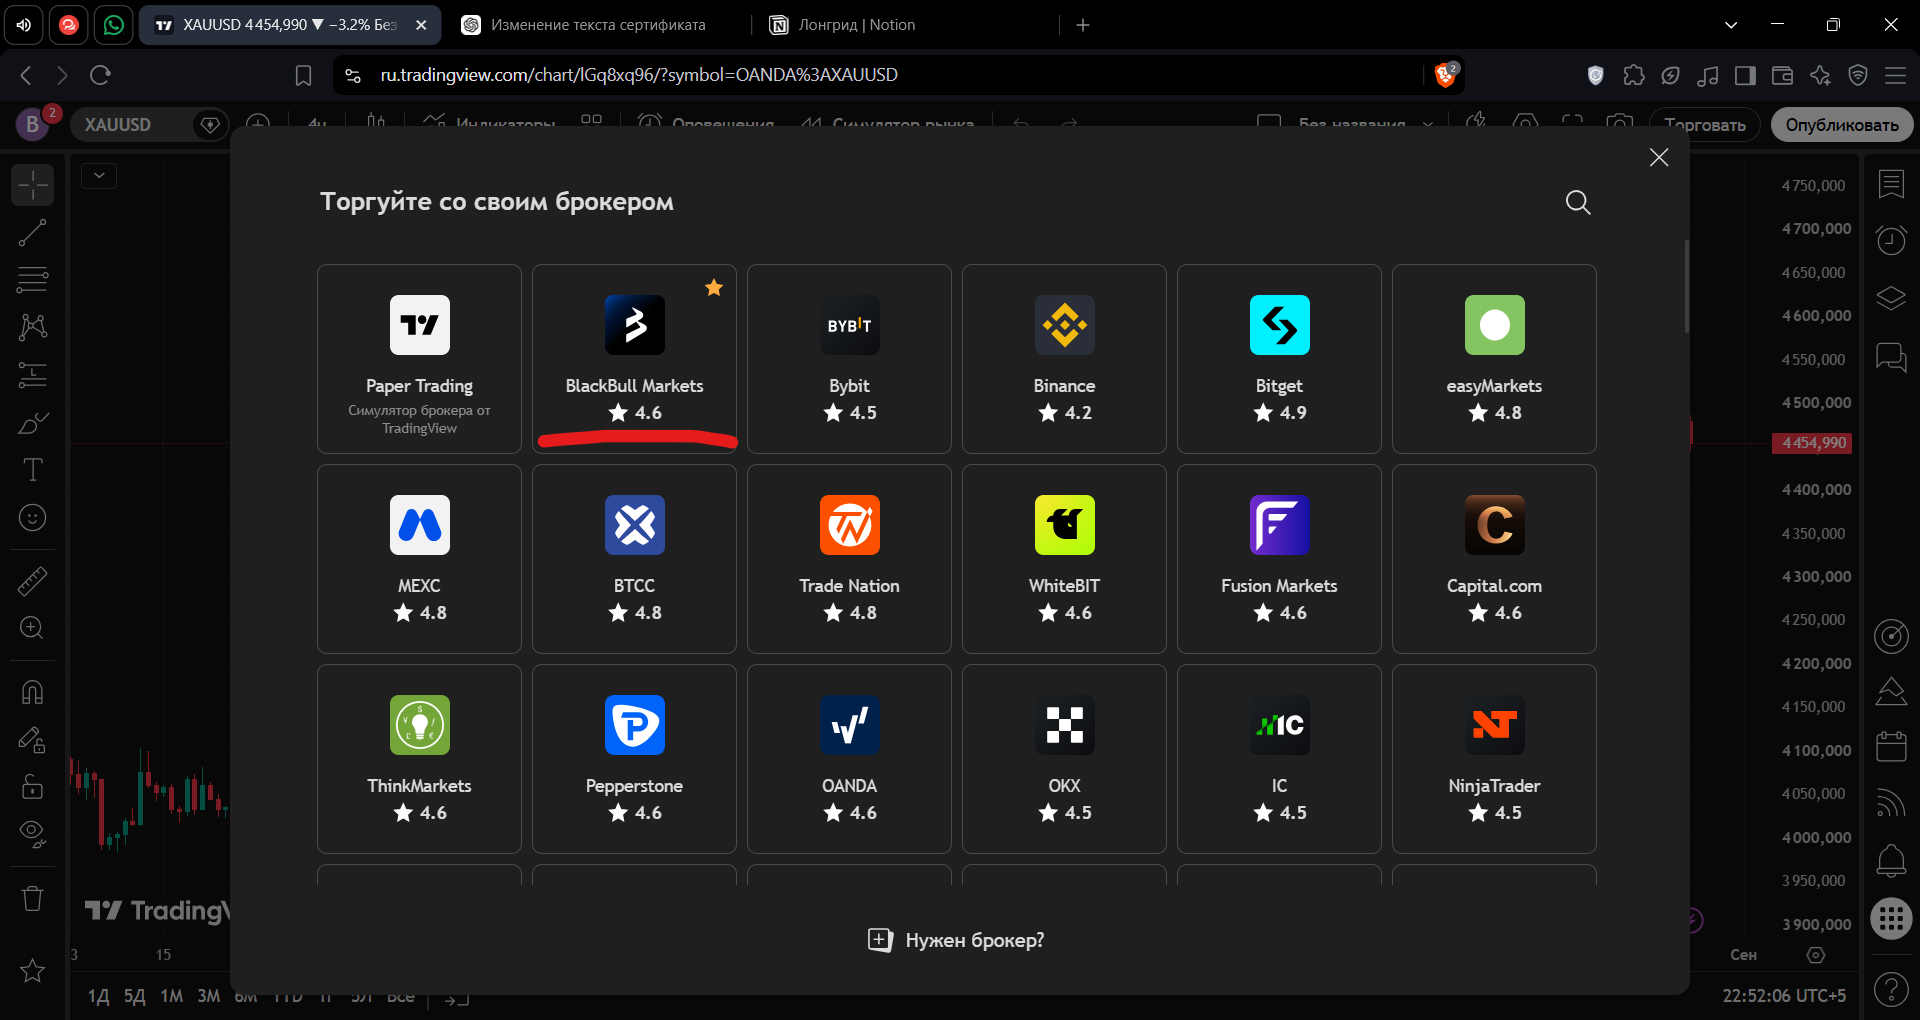
Task: Open the WhiteBIT broker icon
Action: 1064,525
